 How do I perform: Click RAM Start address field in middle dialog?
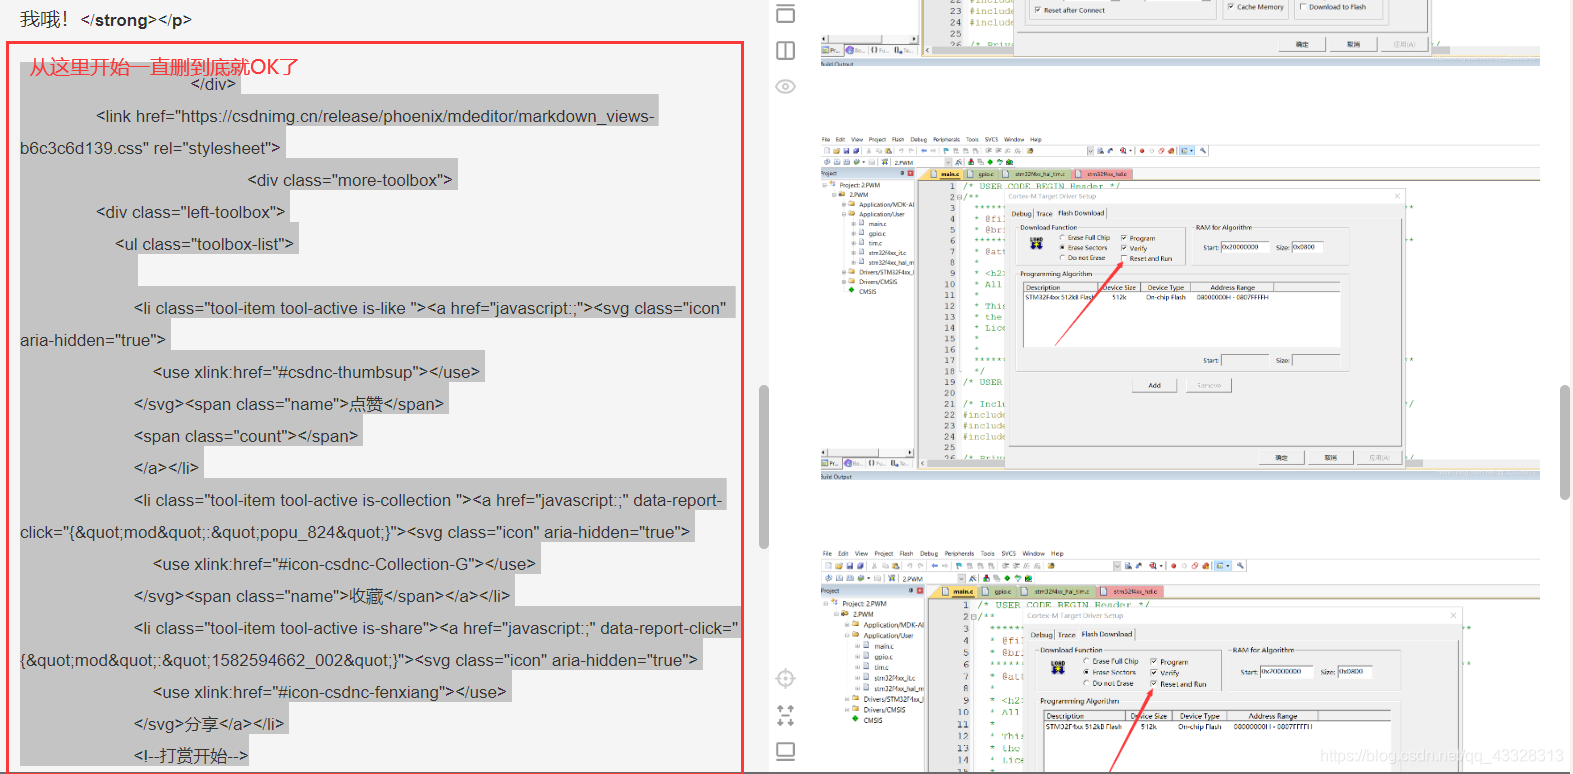click(1245, 247)
